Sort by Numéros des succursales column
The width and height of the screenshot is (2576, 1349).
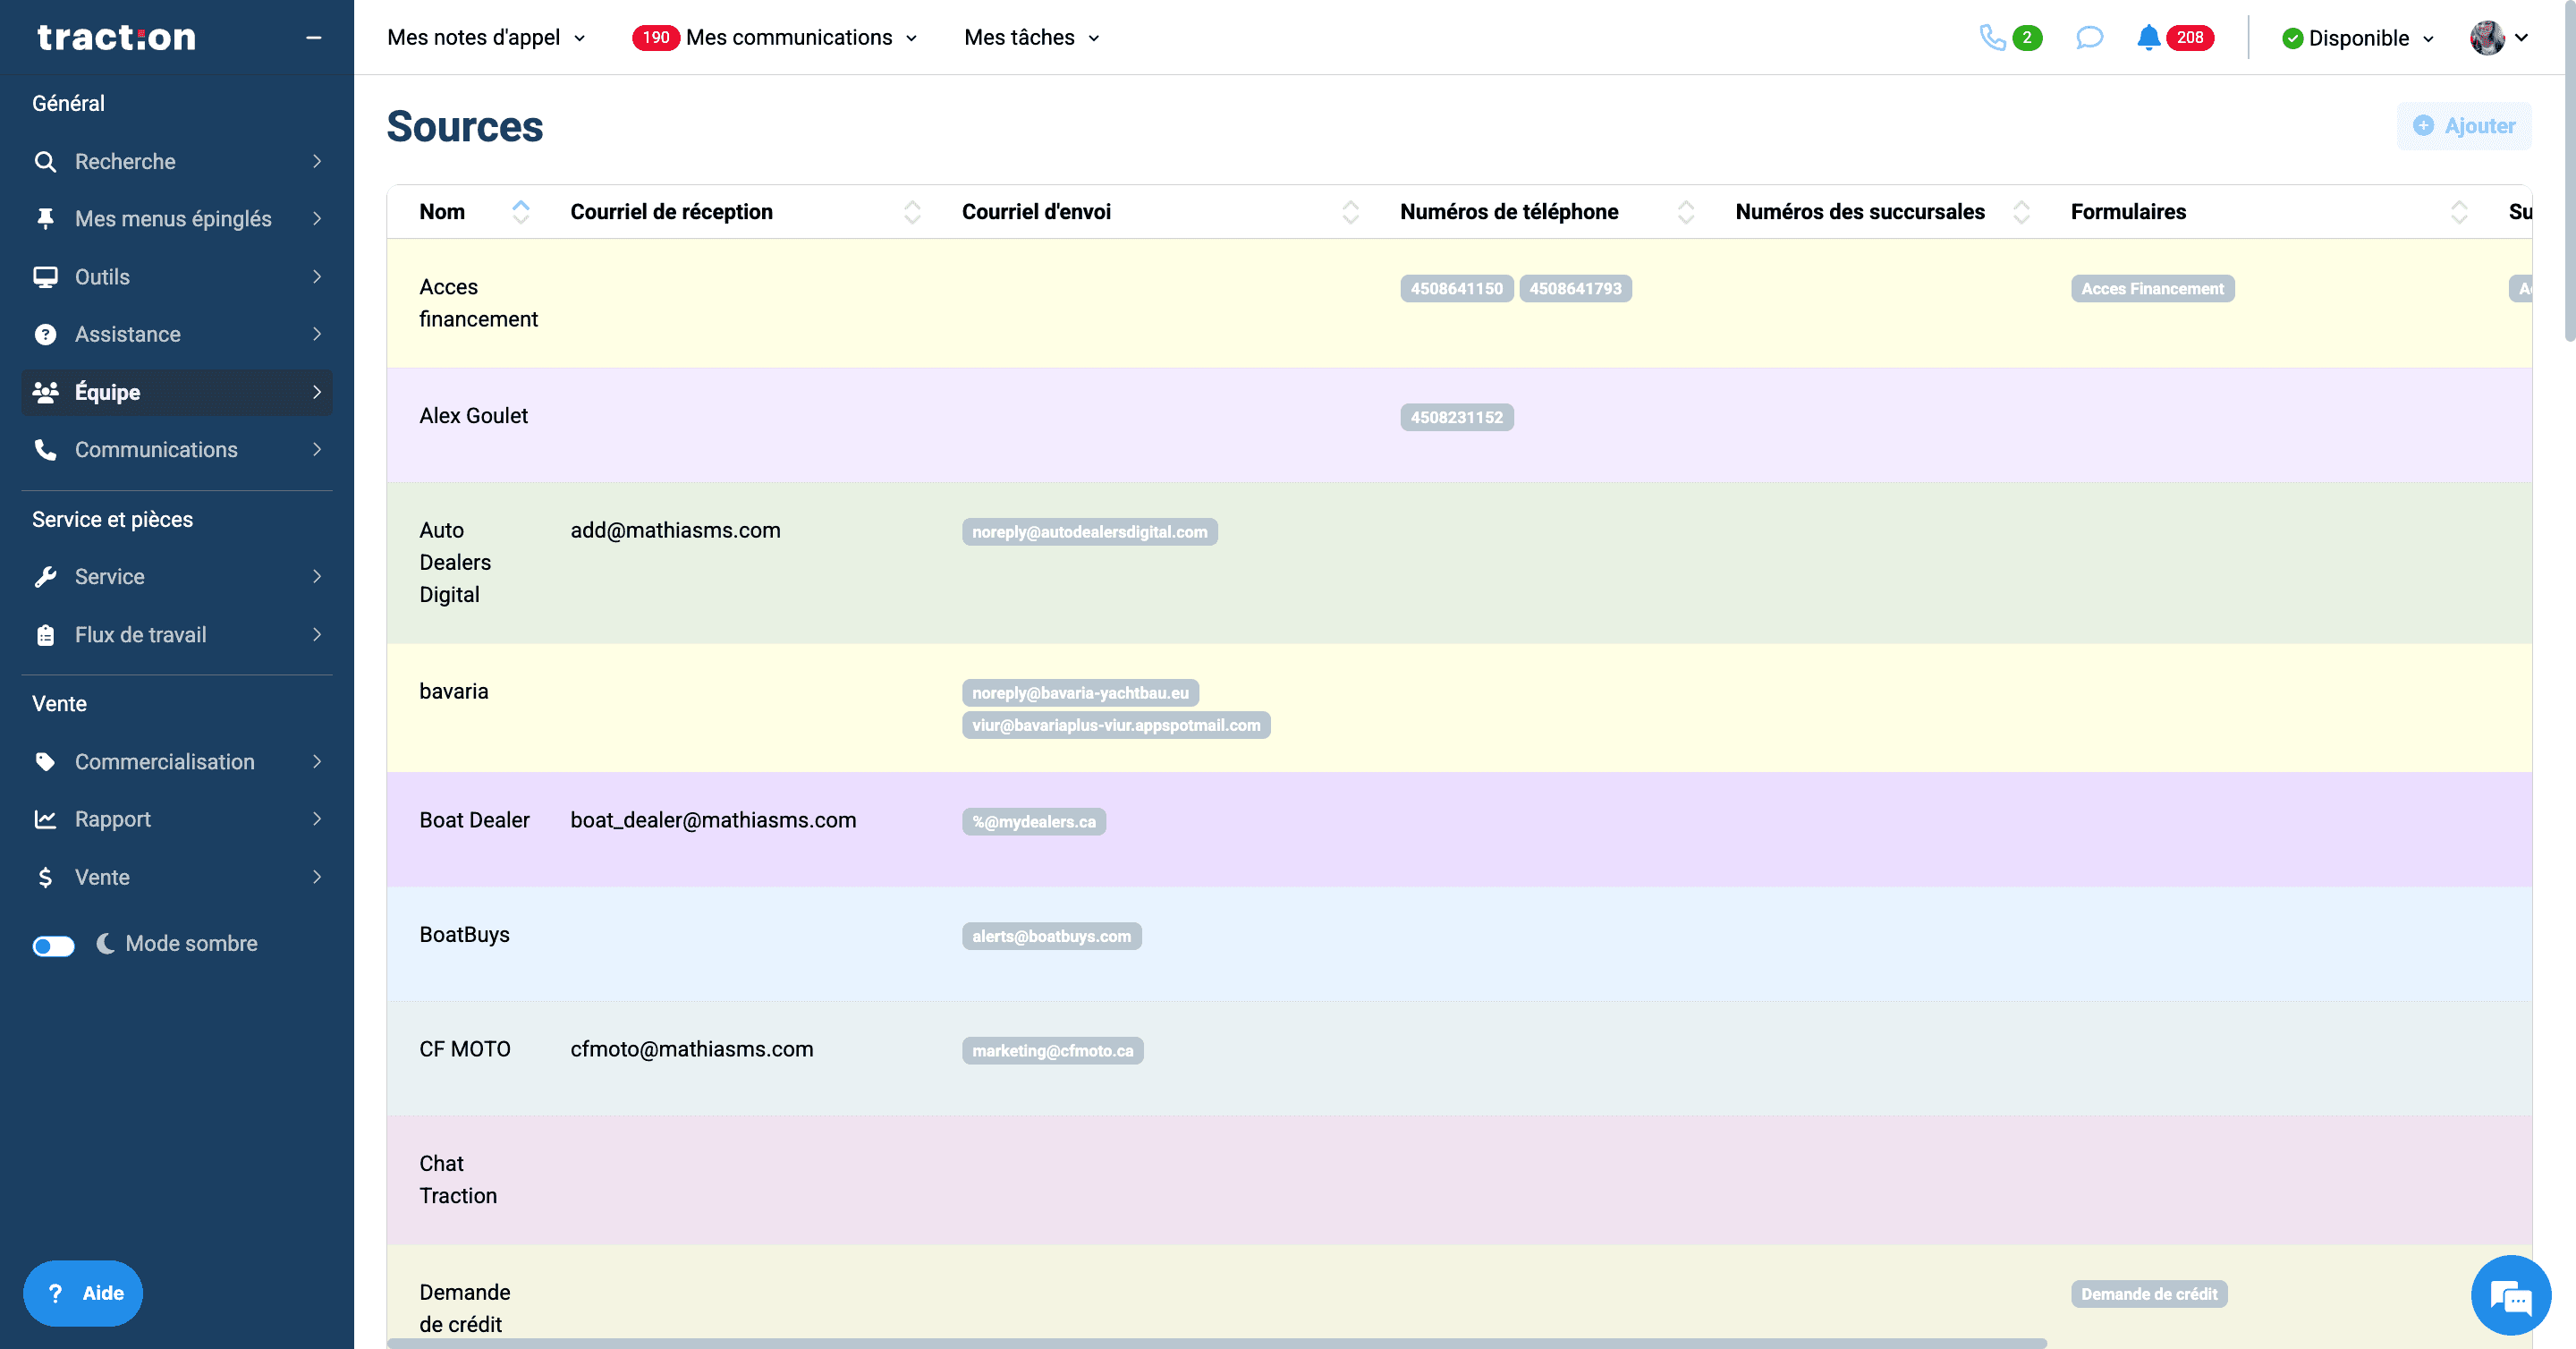pyautogui.click(x=2021, y=211)
